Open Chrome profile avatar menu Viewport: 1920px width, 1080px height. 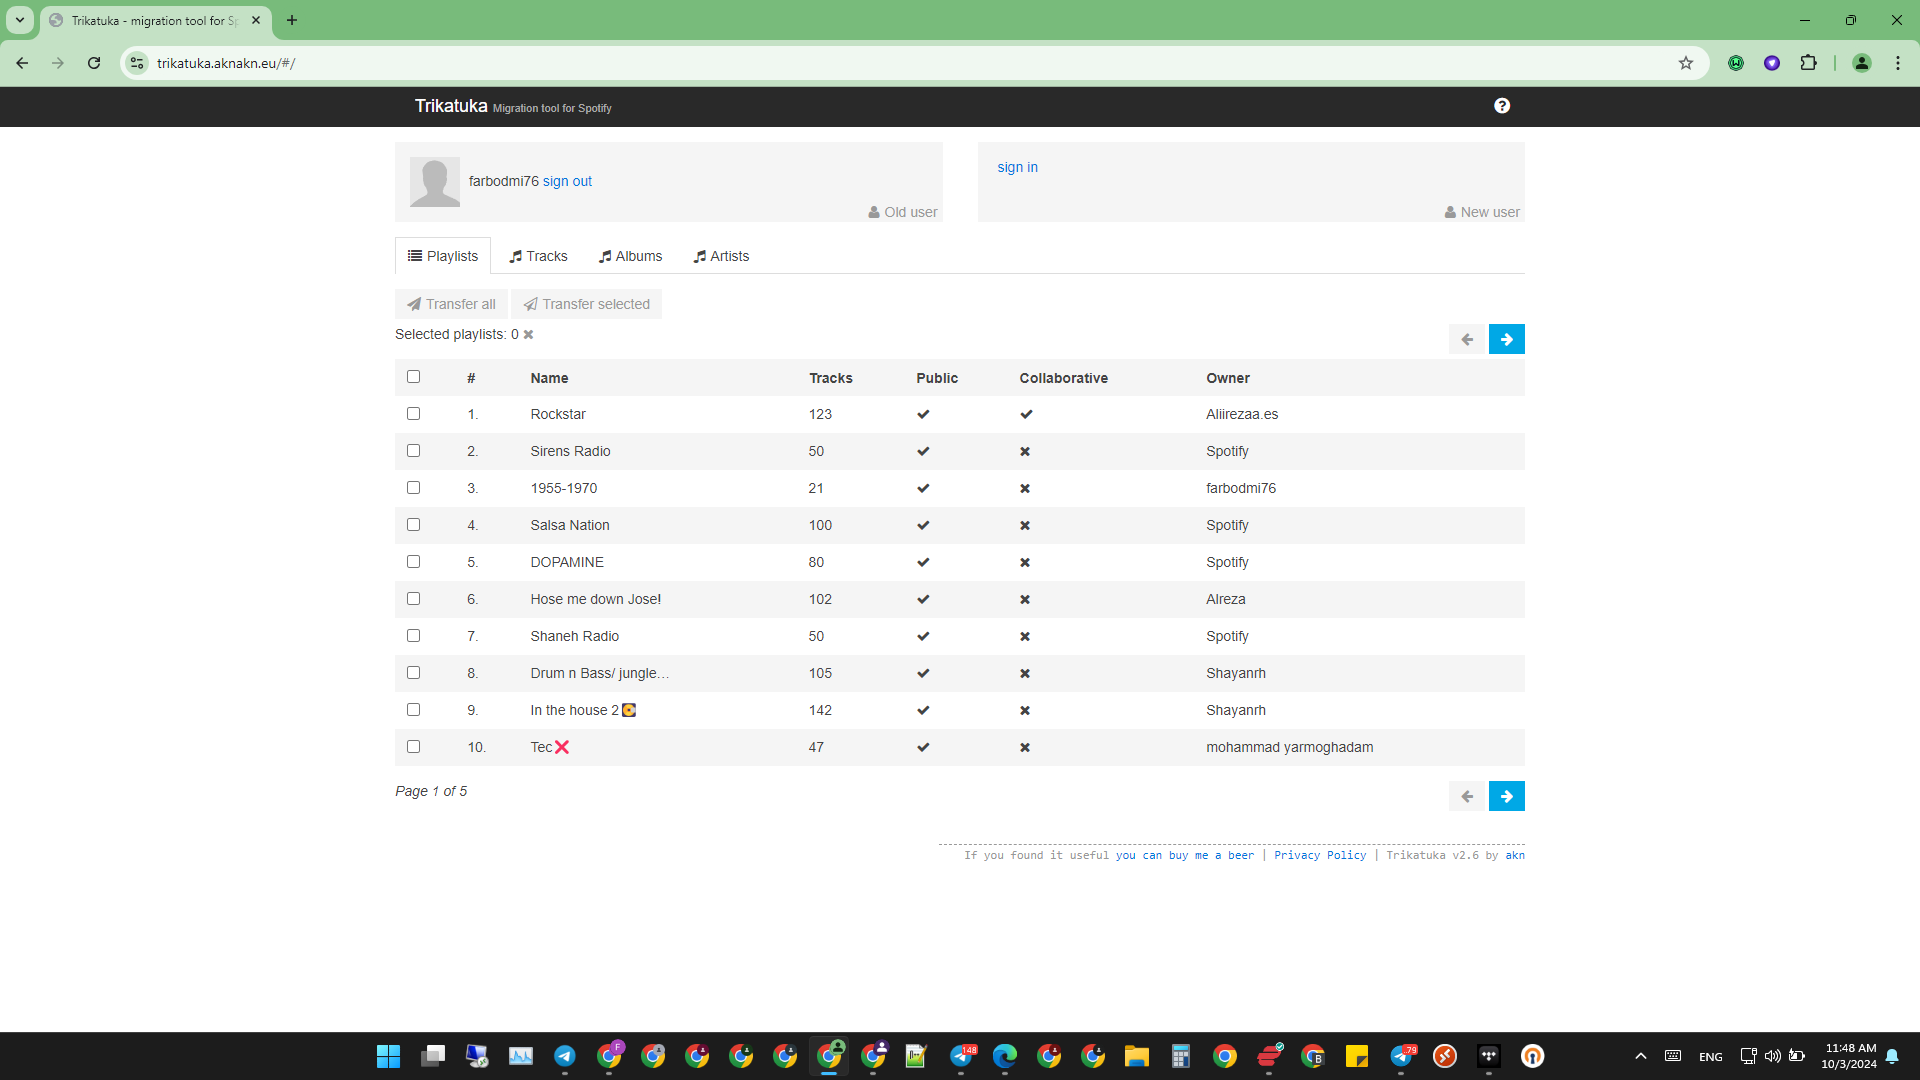(1862, 63)
